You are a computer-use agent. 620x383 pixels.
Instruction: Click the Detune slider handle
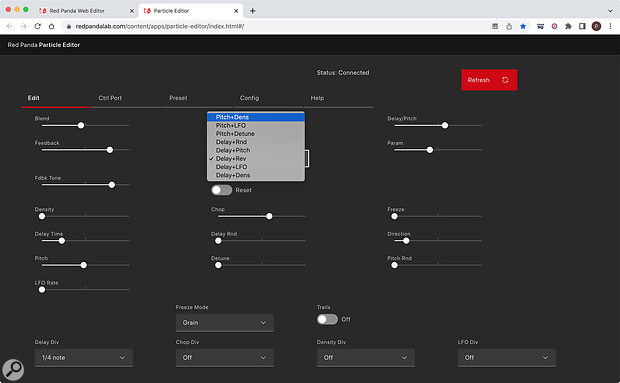(x=218, y=265)
